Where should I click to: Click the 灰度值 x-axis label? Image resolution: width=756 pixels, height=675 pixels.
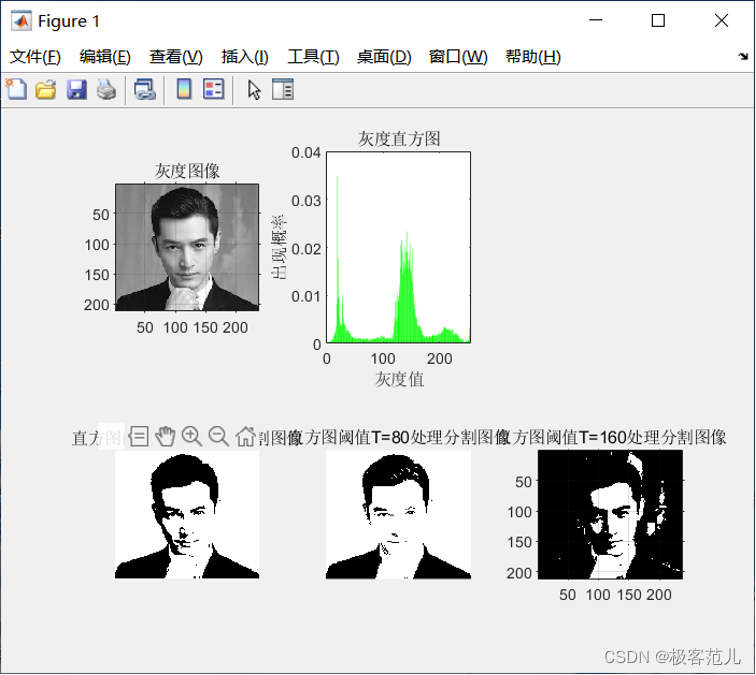point(399,379)
